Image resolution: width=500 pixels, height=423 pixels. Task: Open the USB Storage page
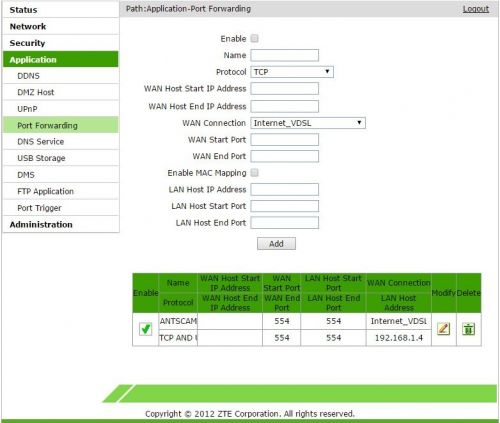tap(61, 158)
